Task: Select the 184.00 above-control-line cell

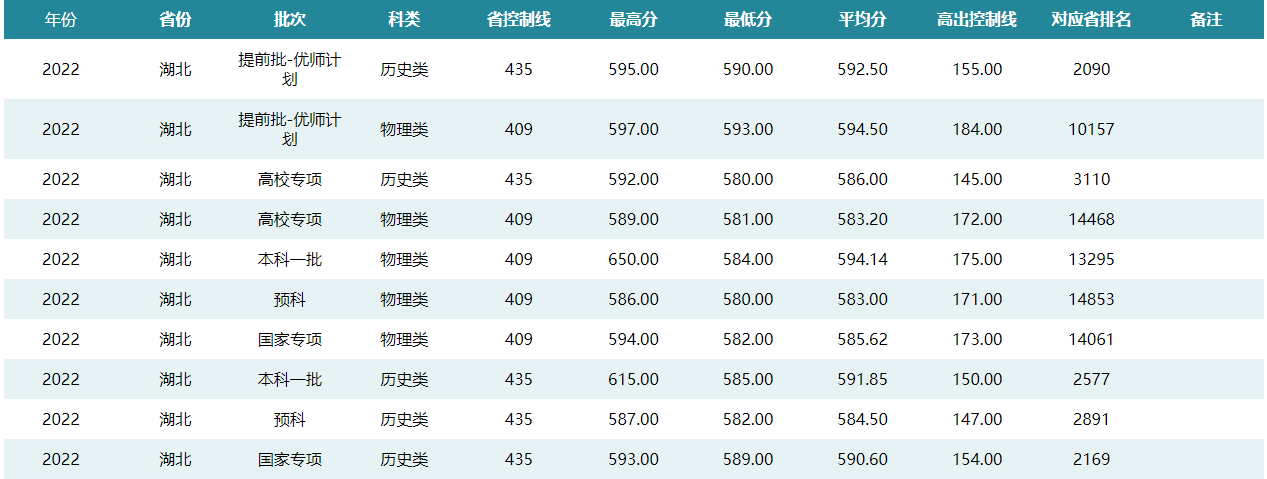Action: 977,129
